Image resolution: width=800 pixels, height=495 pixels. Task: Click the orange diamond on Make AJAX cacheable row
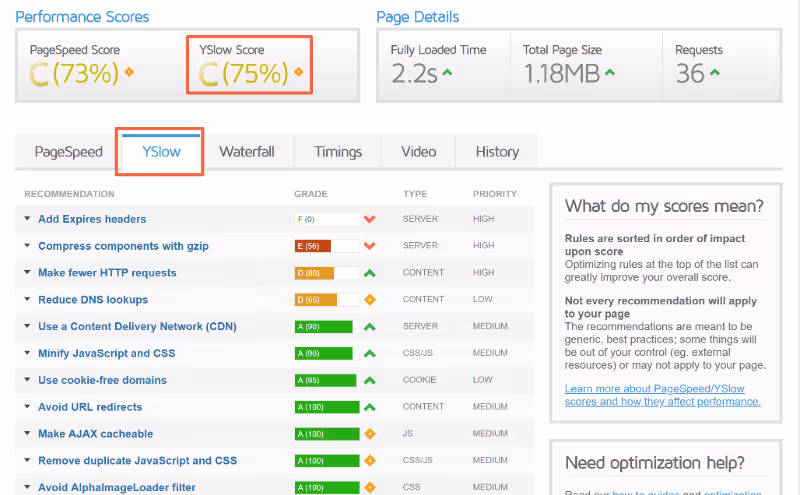(x=370, y=434)
